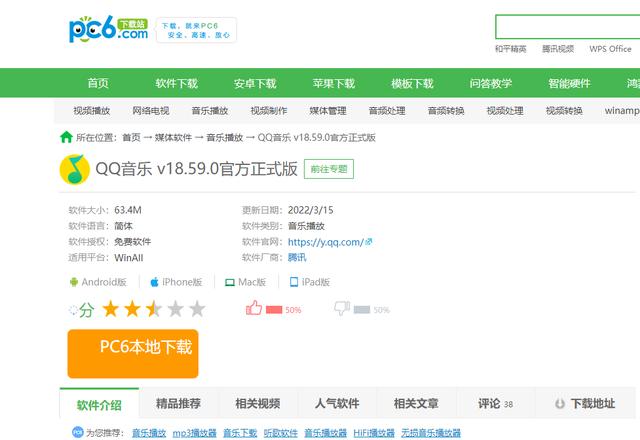Click external link icon after y.qq.com
This screenshot has height=440, width=640.
[369, 242]
